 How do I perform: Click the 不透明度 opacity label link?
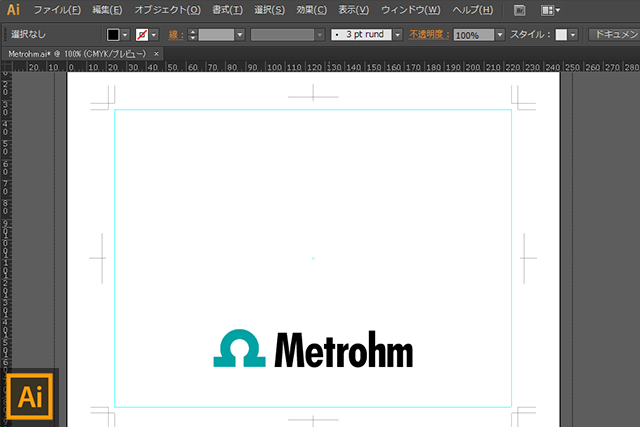[x=429, y=35]
